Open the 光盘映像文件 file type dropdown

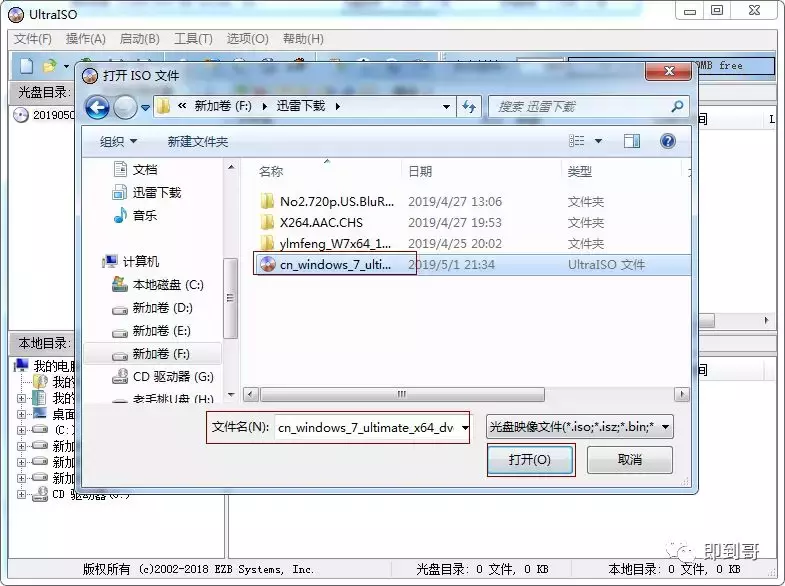[x=579, y=427]
